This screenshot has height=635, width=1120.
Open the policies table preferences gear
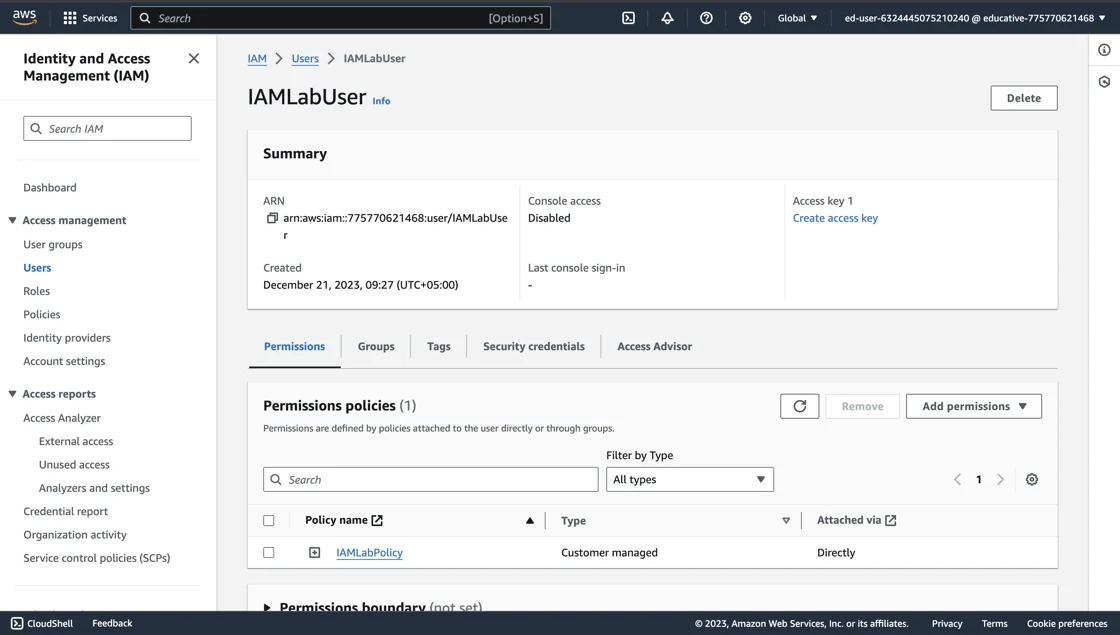click(1032, 479)
